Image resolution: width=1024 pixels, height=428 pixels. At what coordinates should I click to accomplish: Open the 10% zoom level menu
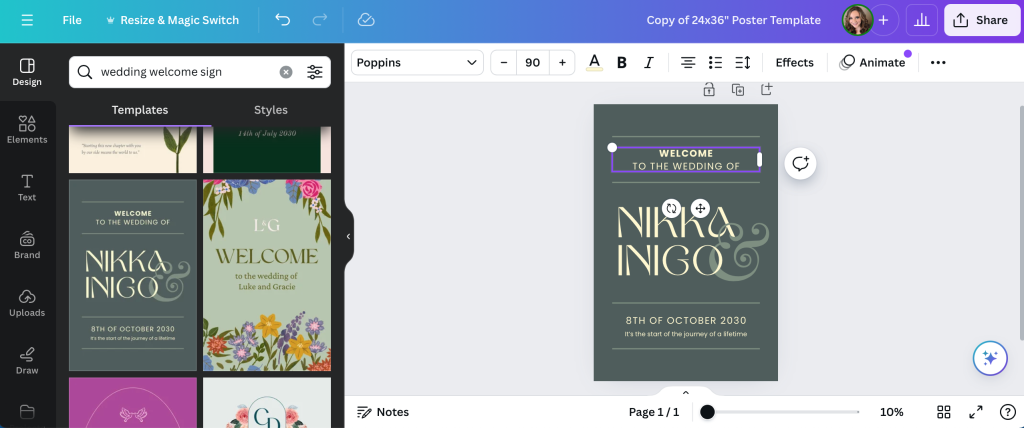(x=891, y=412)
